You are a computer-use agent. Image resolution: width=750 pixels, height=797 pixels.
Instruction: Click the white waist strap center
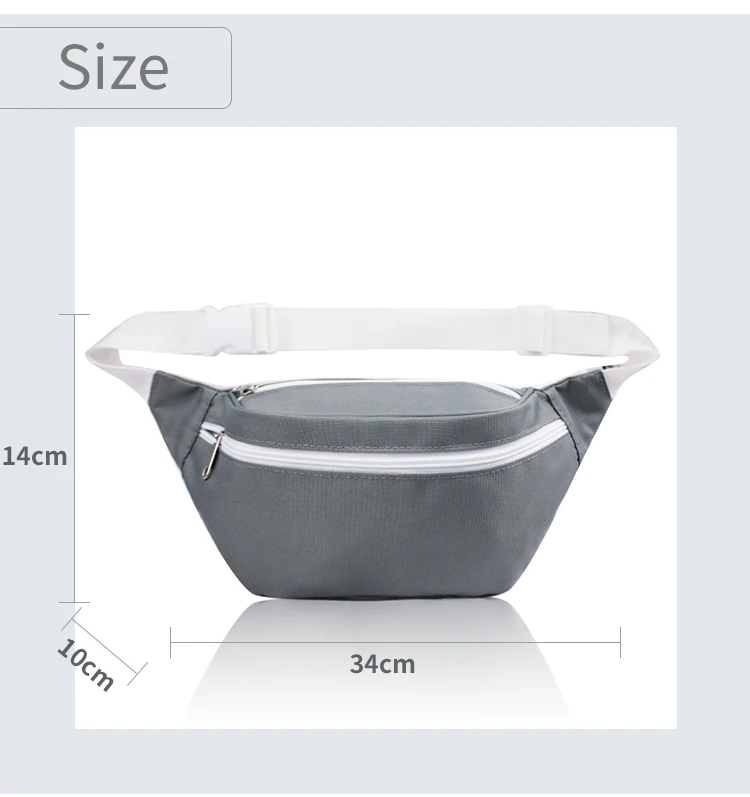click(x=396, y=329)
